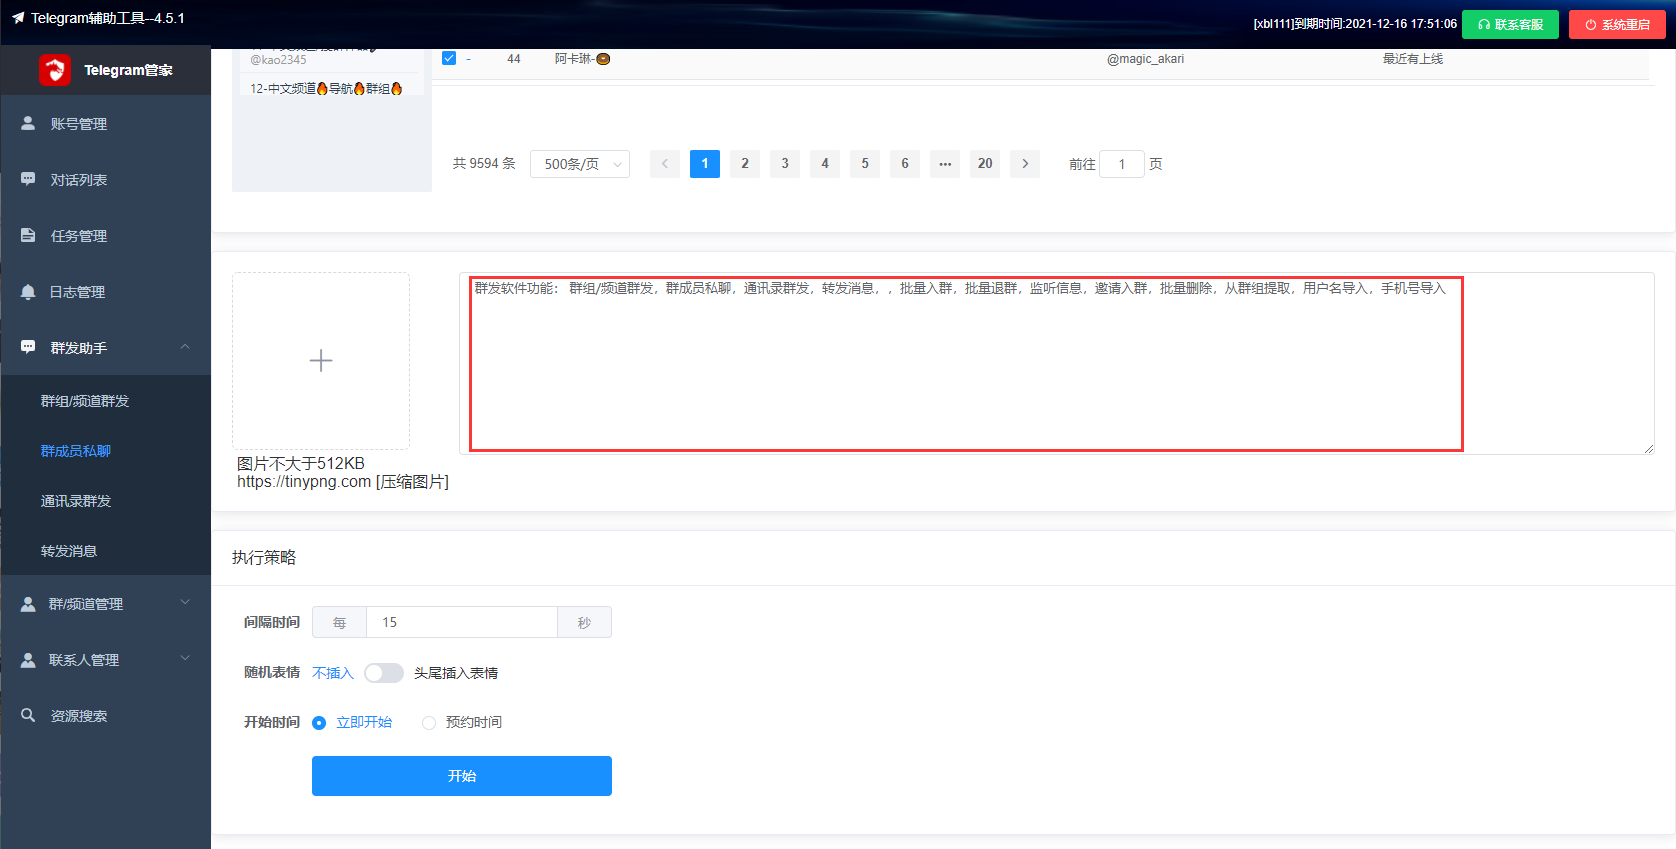1676x849 pixels.
Task: Click the 阿卡琳 name cell
Action: pos(583,59)
